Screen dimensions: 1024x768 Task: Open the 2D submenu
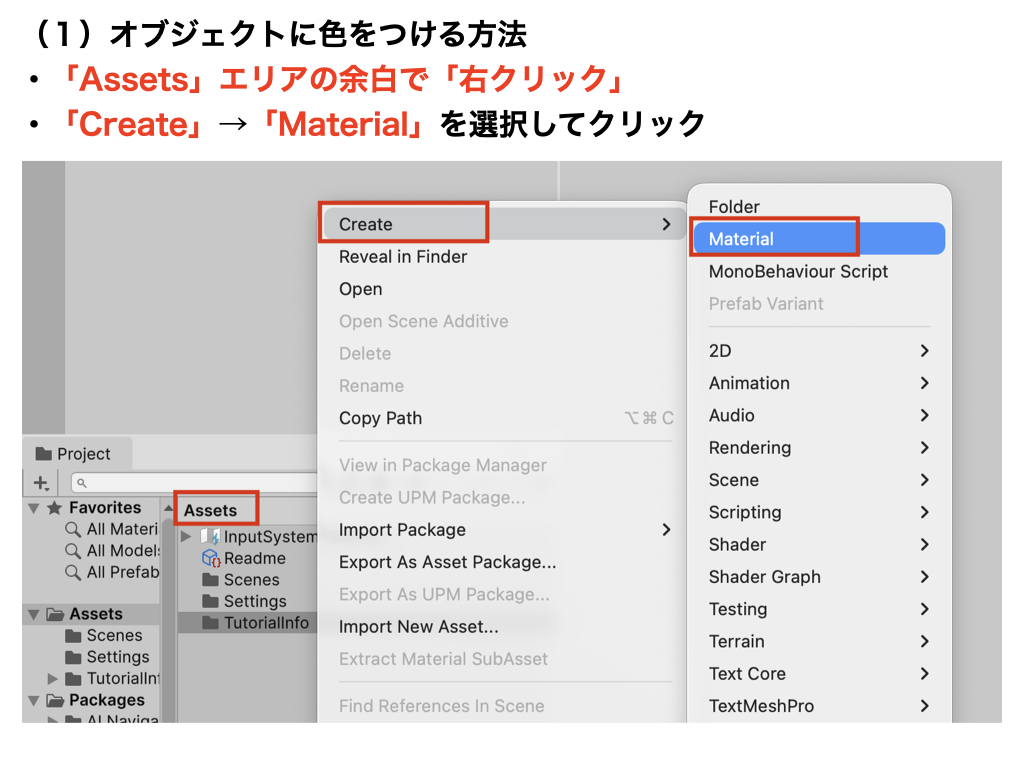pos(818,351)
